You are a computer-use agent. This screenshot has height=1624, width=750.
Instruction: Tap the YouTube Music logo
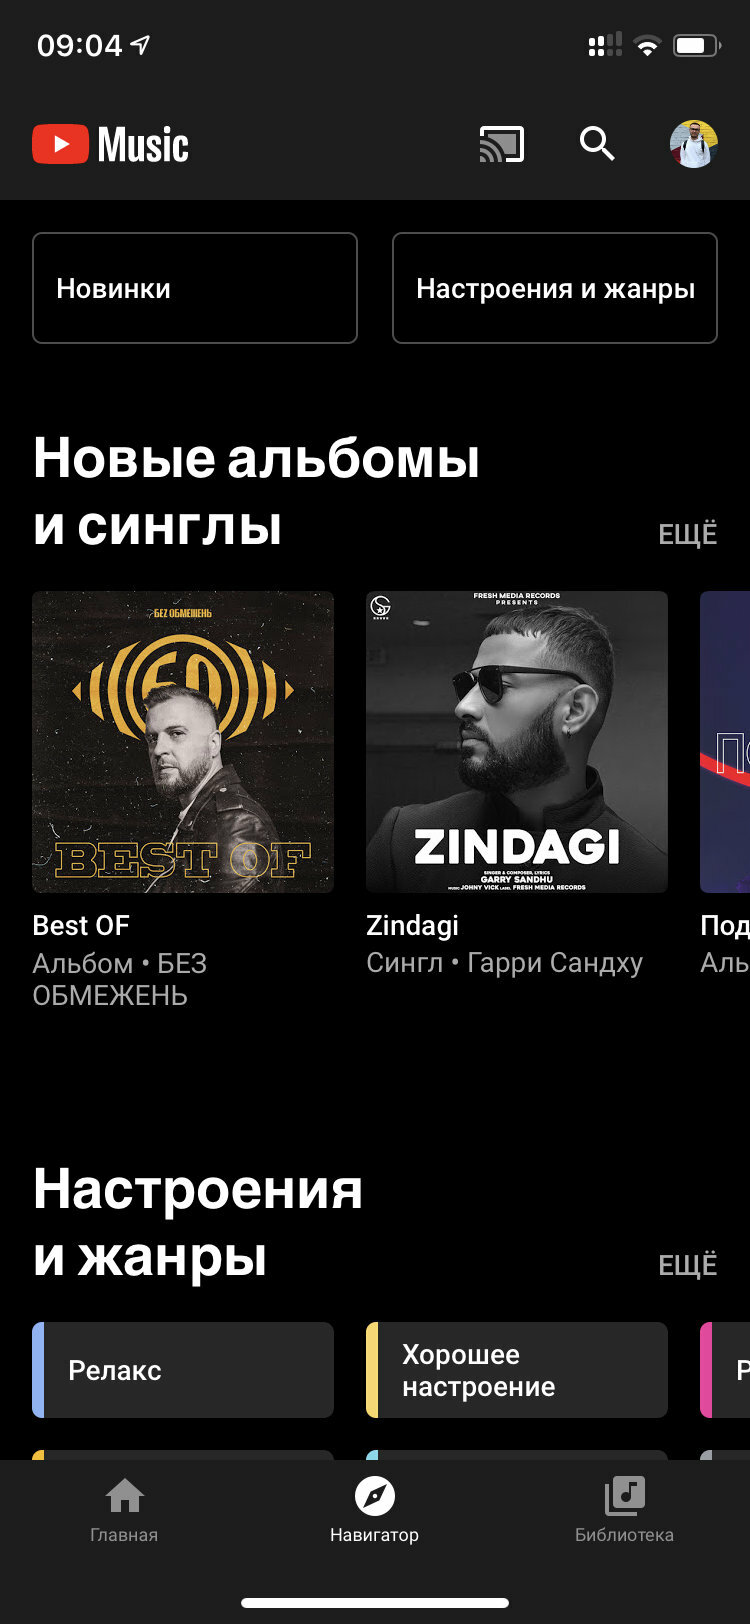(111, 145)
